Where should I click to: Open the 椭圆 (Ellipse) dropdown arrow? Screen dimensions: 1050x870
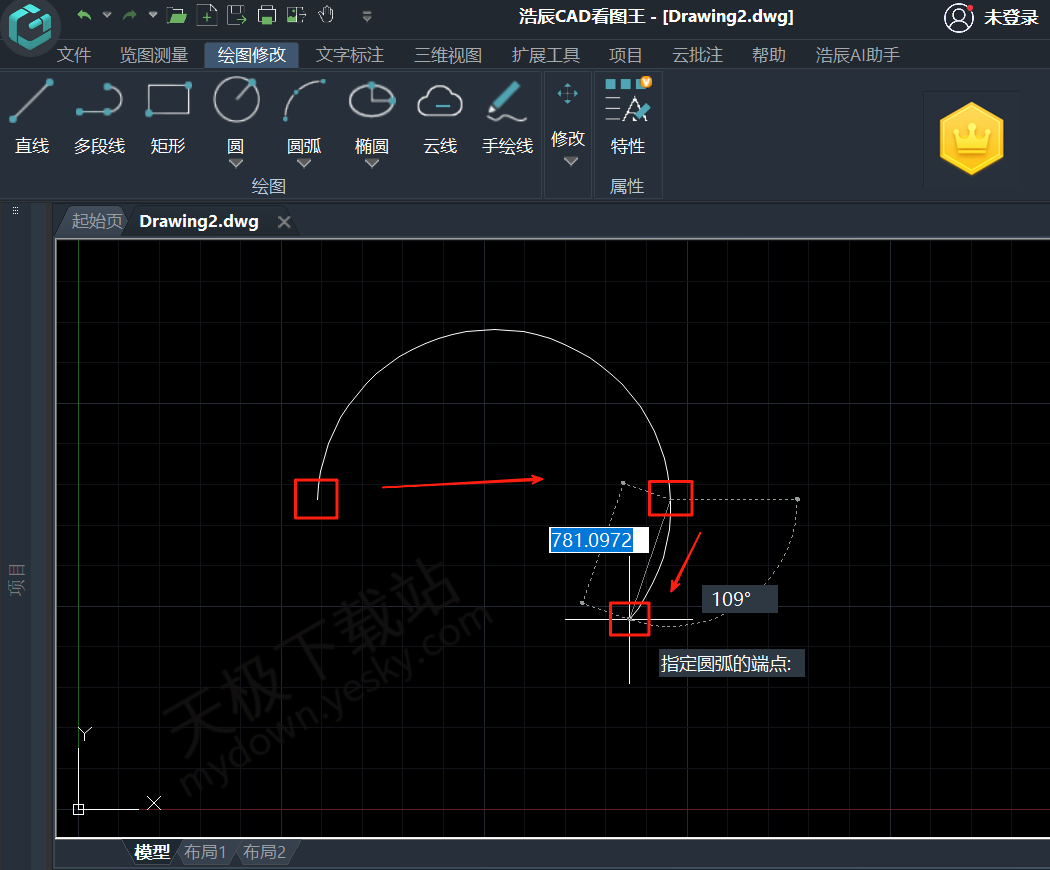(372, 164)
